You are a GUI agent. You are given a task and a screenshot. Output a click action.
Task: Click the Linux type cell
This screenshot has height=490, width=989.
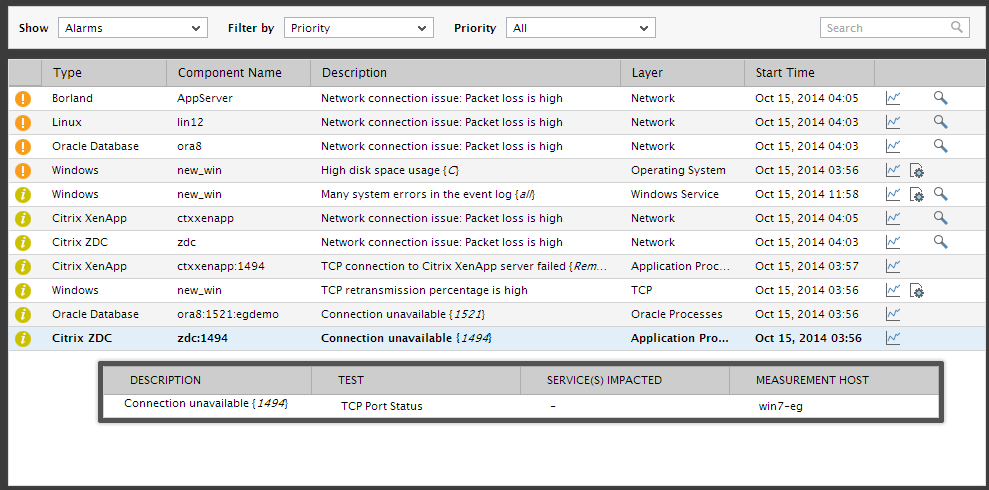coord(66,122)
